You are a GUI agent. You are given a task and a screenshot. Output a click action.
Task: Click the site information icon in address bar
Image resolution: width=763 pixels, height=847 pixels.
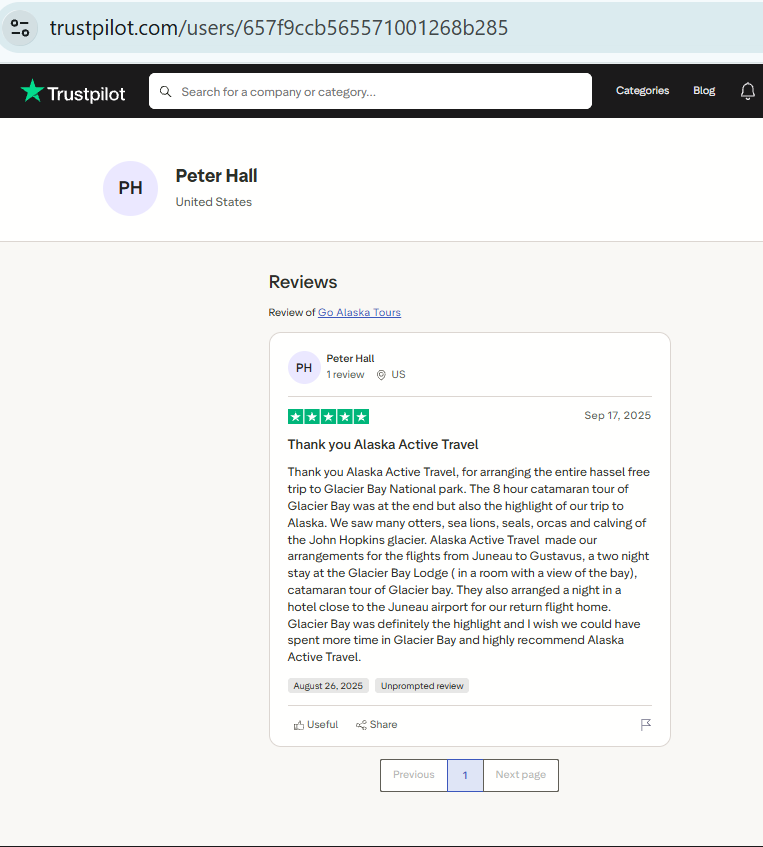coord(20,28)
